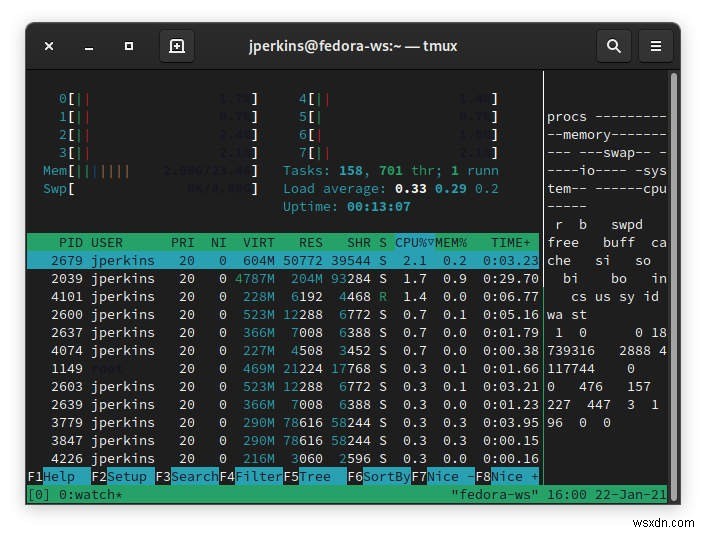Sort by the USER column header
706x533 pixels.
(x=107, y=243)
